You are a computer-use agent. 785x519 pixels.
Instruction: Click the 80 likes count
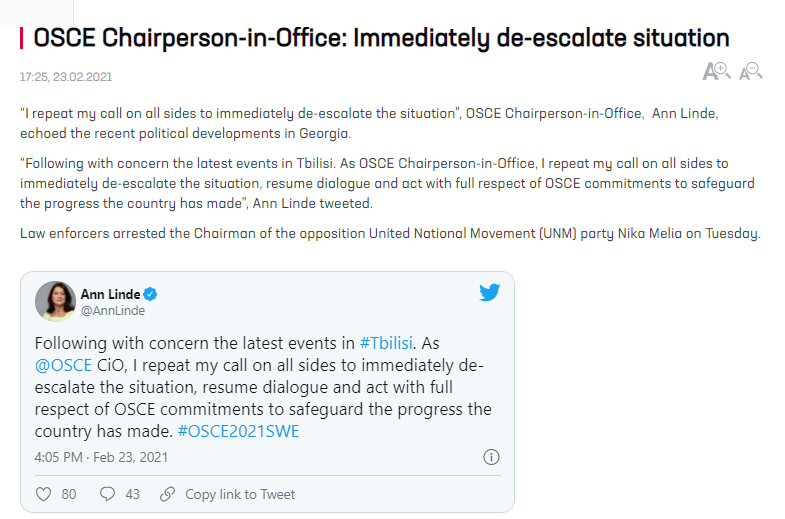69,494
